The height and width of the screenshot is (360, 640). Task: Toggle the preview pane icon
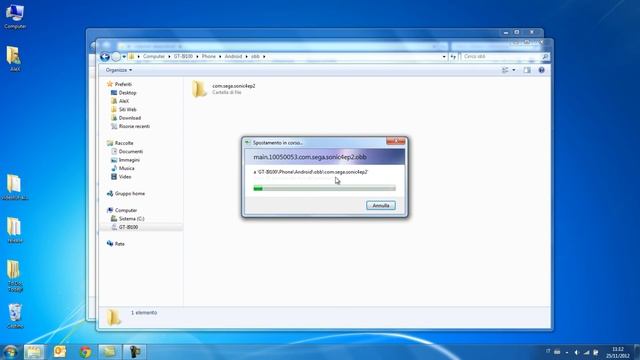(x=527, y=70)
